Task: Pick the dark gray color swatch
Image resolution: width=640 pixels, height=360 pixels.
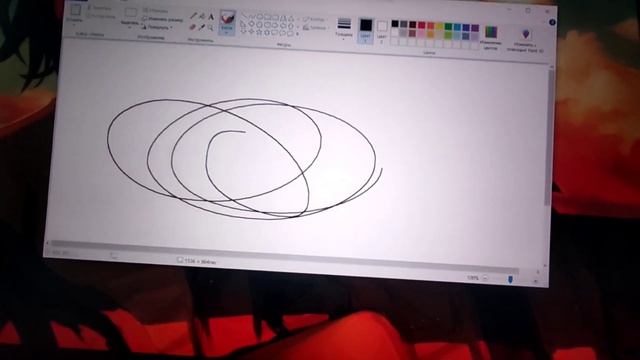Action: click(x=404, y=24)
